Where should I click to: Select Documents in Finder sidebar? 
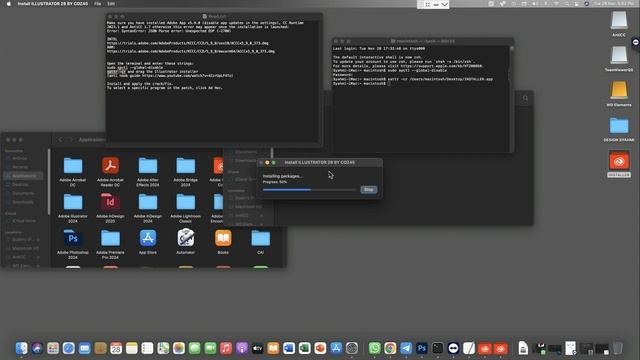point(23,193)
